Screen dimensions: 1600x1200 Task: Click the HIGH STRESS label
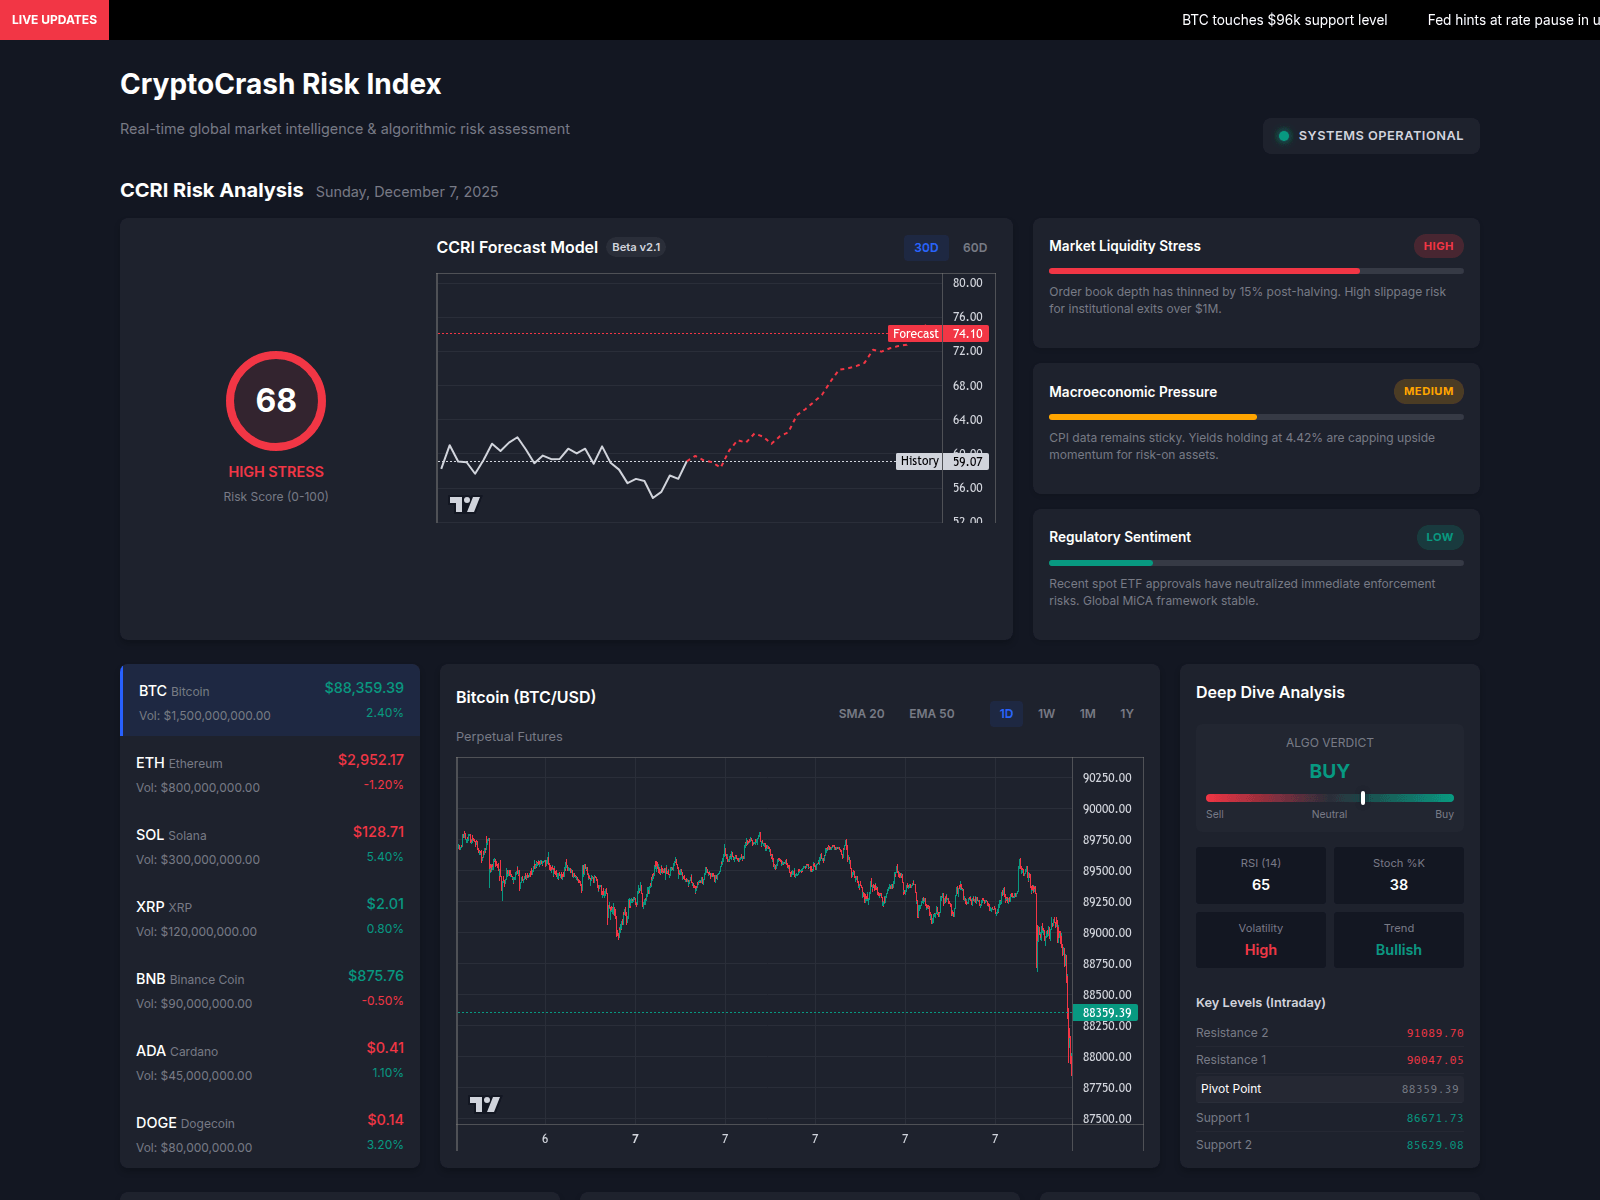coord(276,472)
